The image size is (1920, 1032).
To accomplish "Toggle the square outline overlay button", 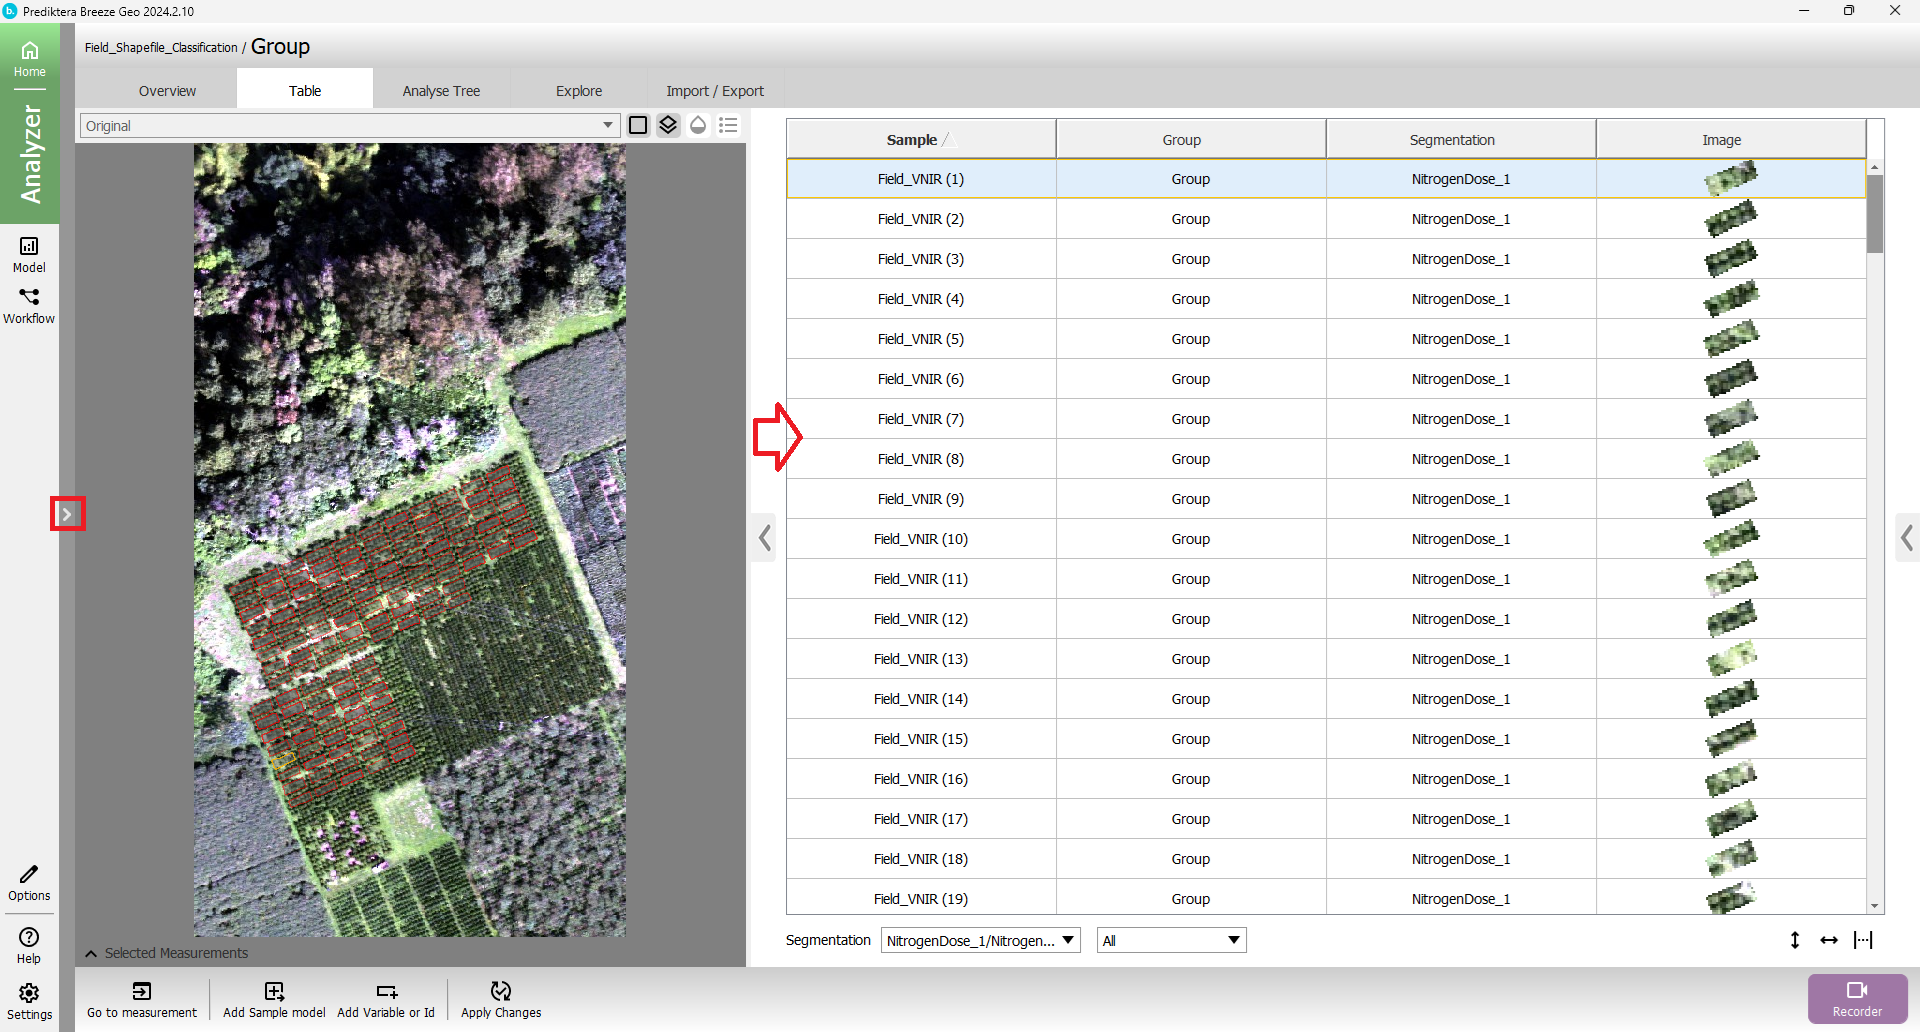I will coord(638,125).
